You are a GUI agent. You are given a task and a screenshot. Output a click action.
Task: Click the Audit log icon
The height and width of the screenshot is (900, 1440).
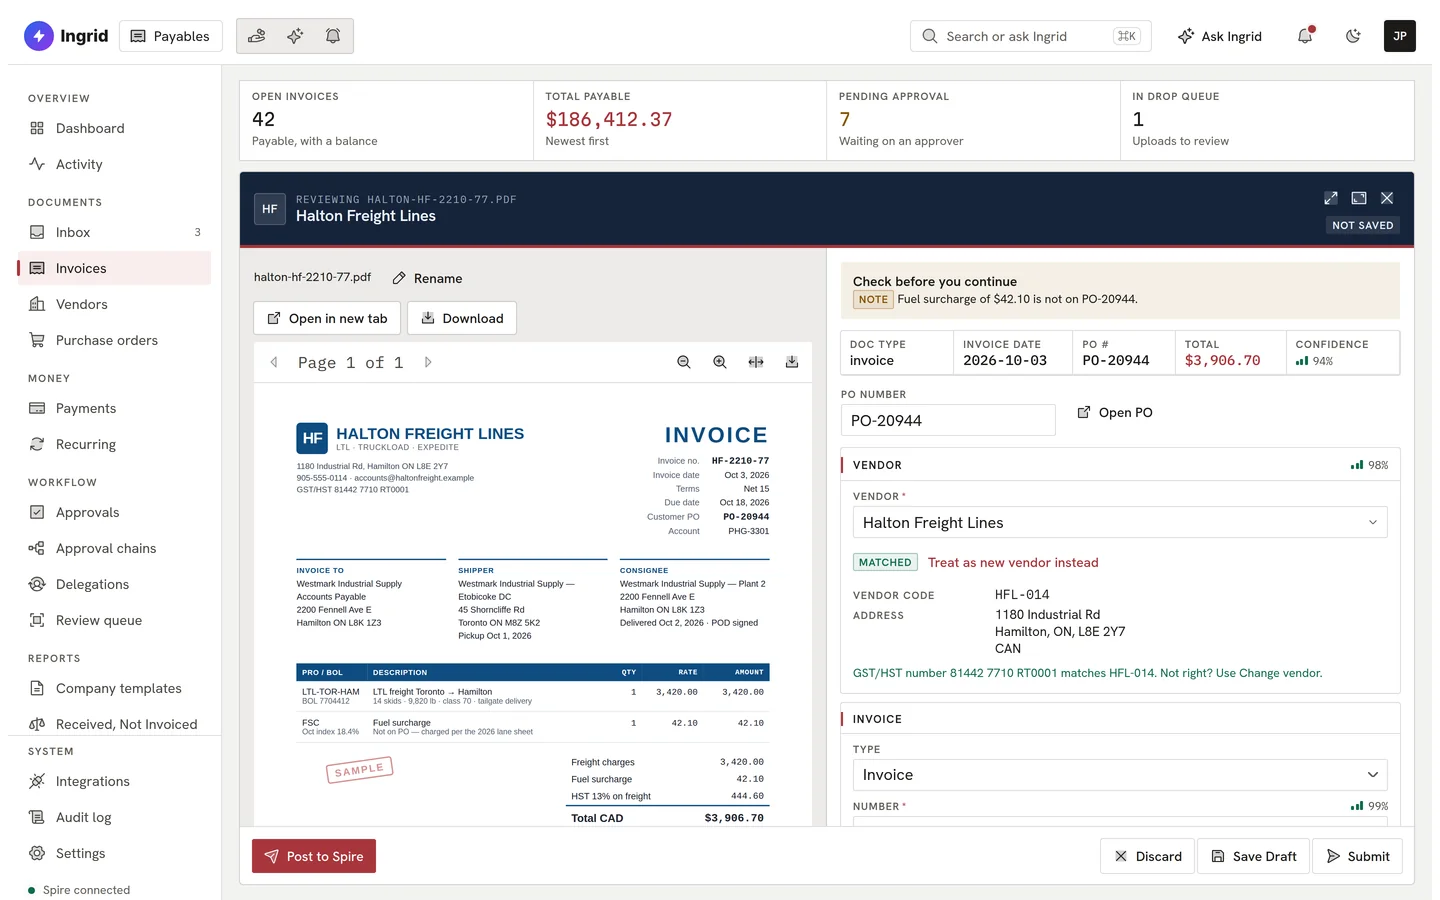click(37, 817)
